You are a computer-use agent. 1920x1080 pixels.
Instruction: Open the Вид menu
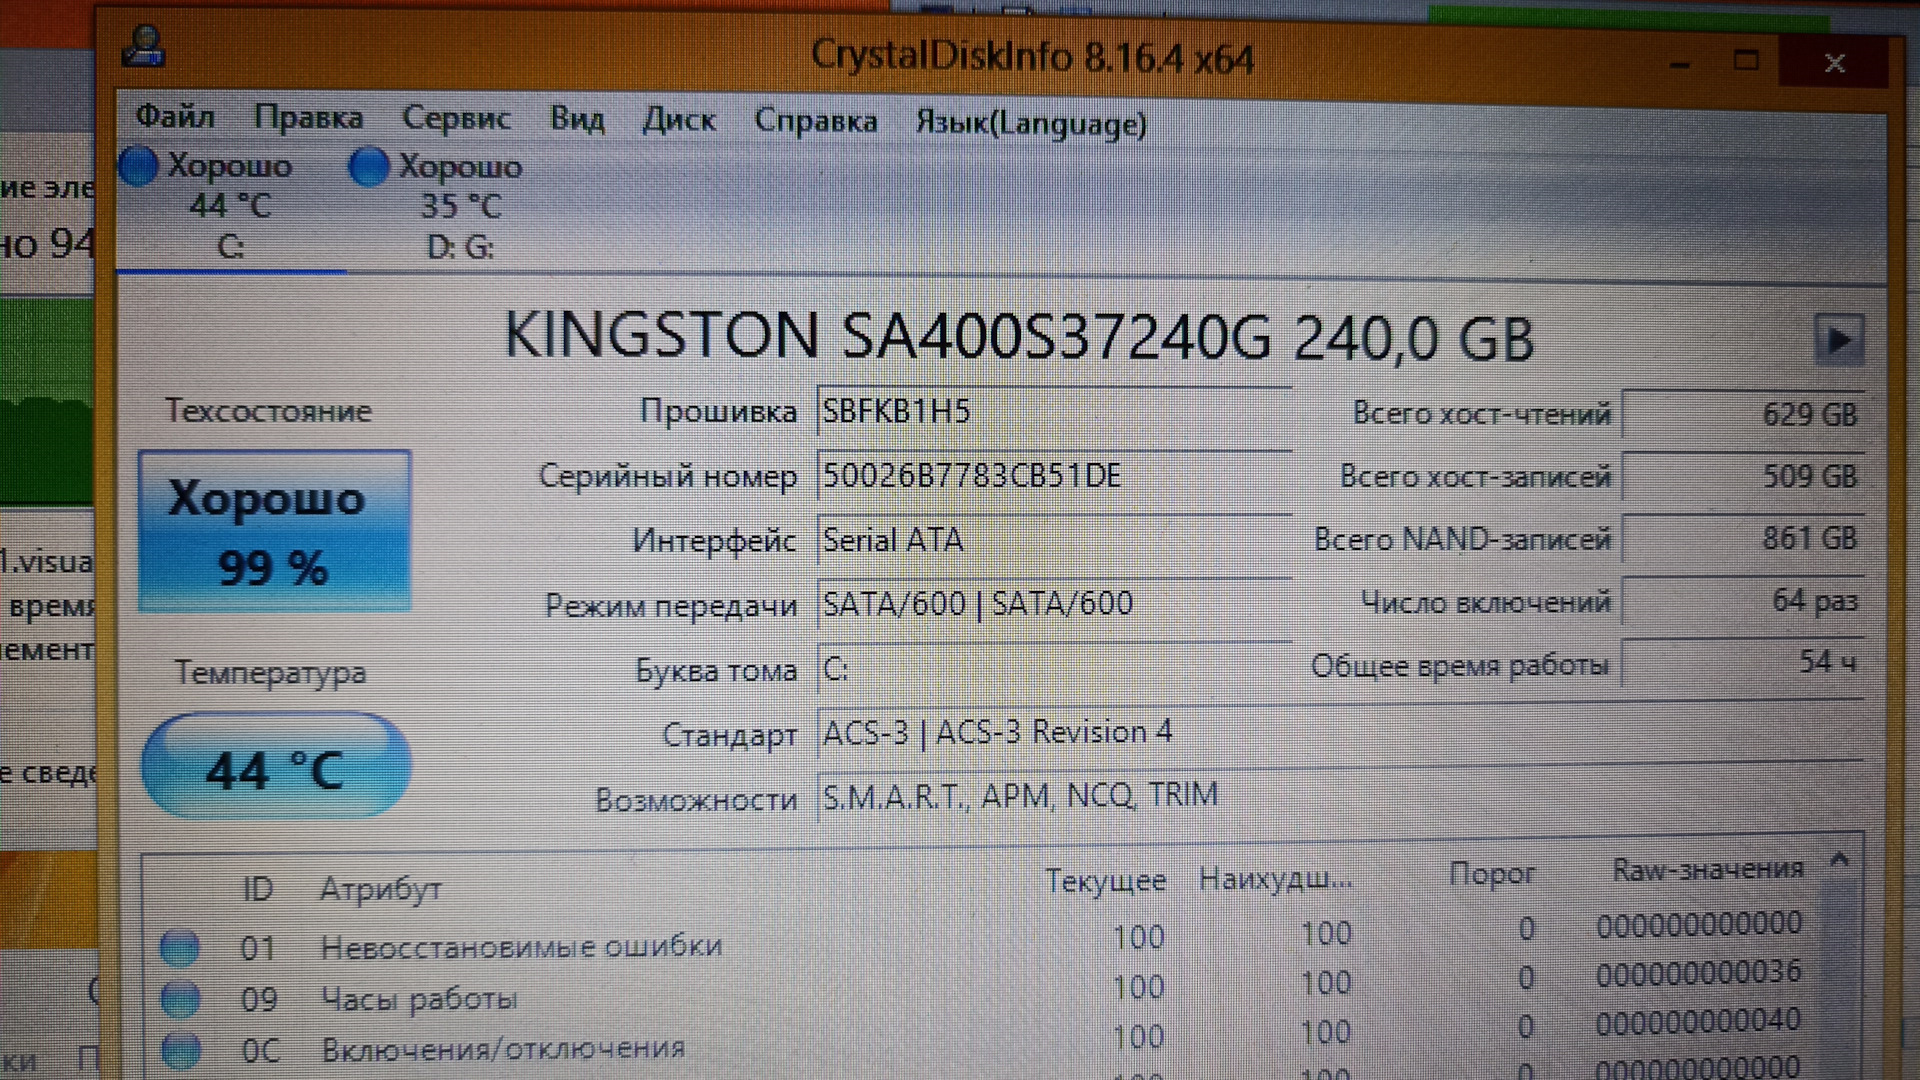point(577,120)
